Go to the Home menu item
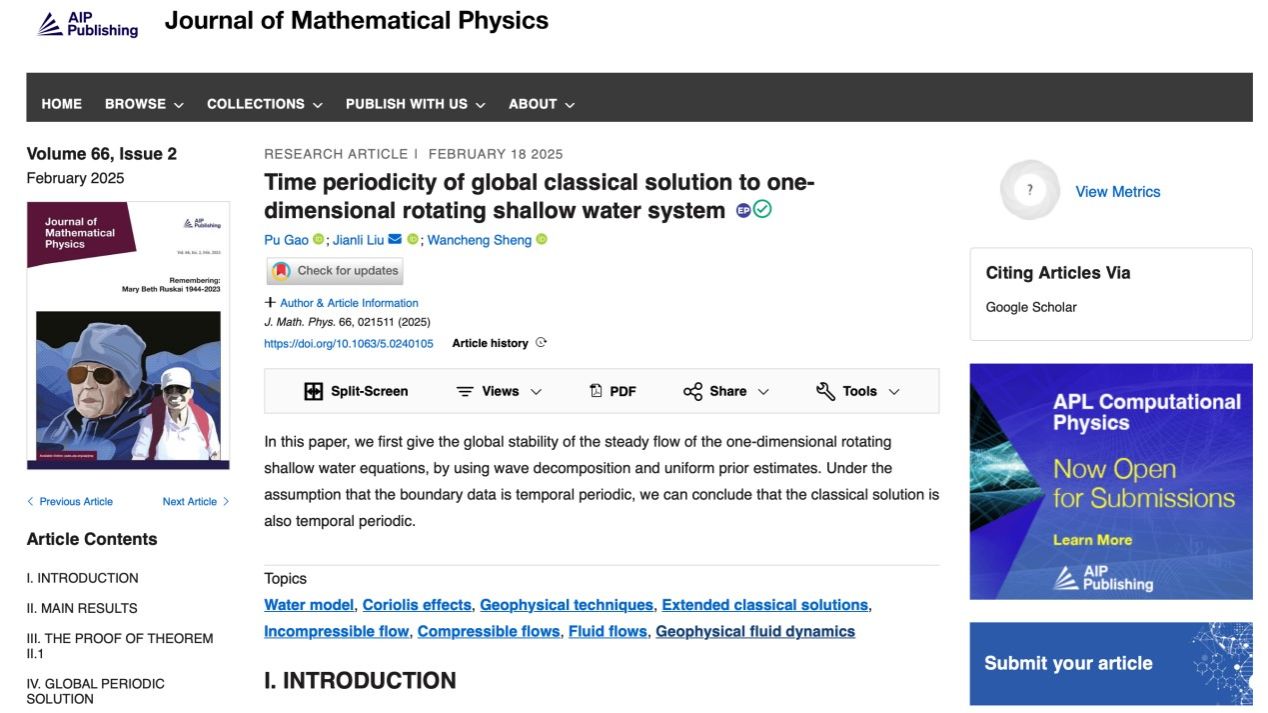The width and height of the screenshot is (1268, 713). coord(62,104)
